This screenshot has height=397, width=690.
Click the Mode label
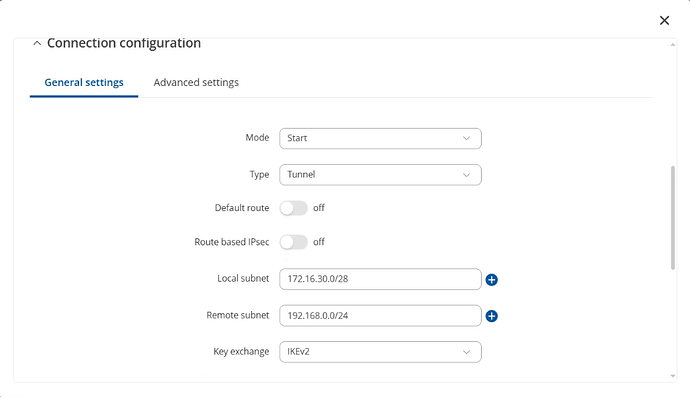[257, 137]
